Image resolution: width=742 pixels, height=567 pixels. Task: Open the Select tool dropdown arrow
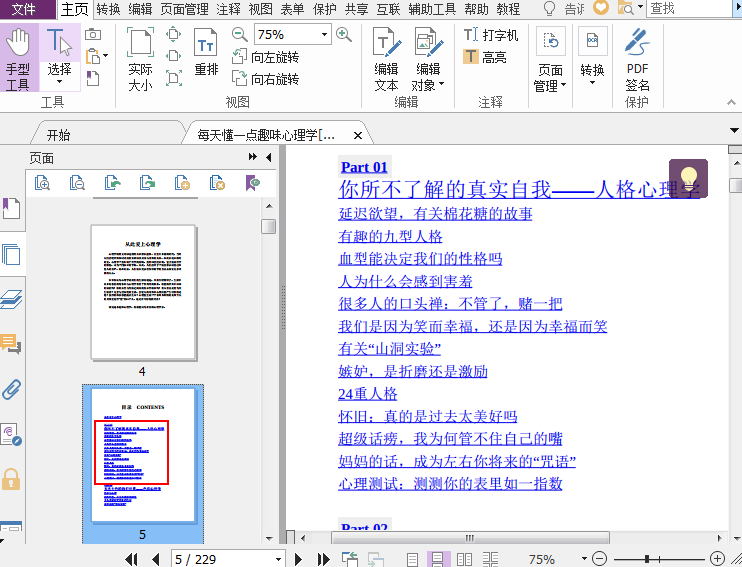coord(59,83)
